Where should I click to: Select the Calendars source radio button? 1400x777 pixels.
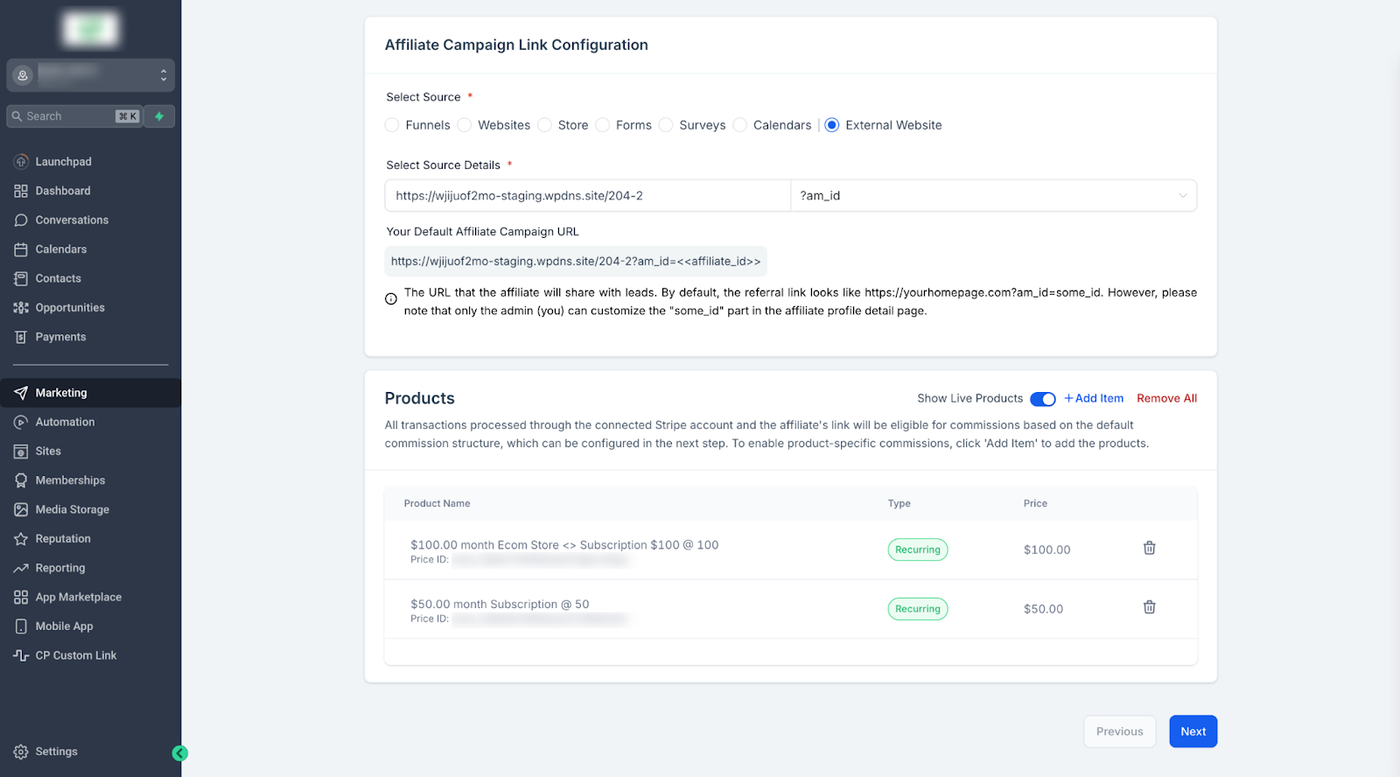tap(740, 125)
